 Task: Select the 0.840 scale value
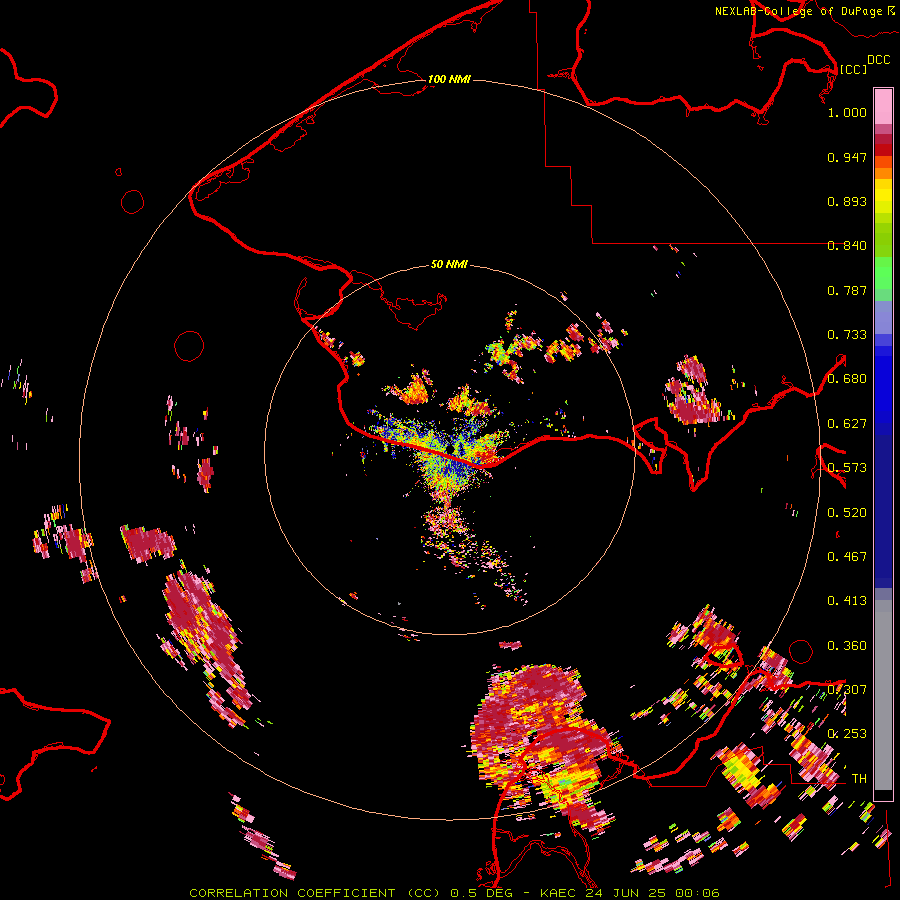point(847,246)
